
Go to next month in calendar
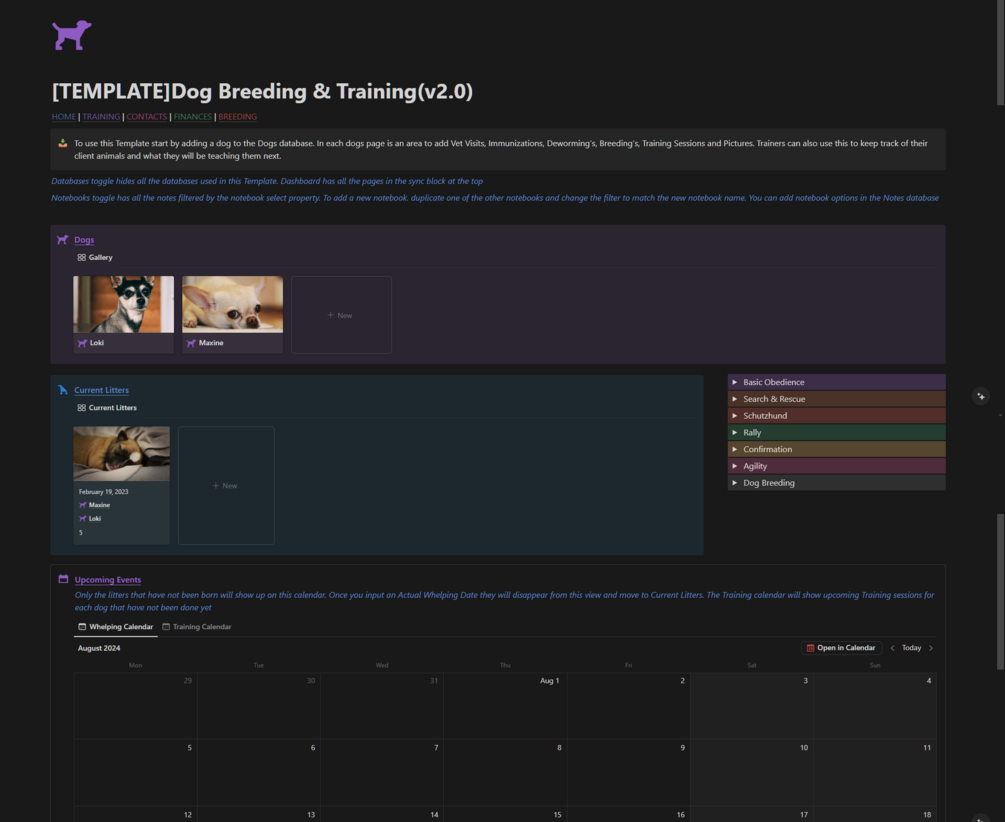931,648
